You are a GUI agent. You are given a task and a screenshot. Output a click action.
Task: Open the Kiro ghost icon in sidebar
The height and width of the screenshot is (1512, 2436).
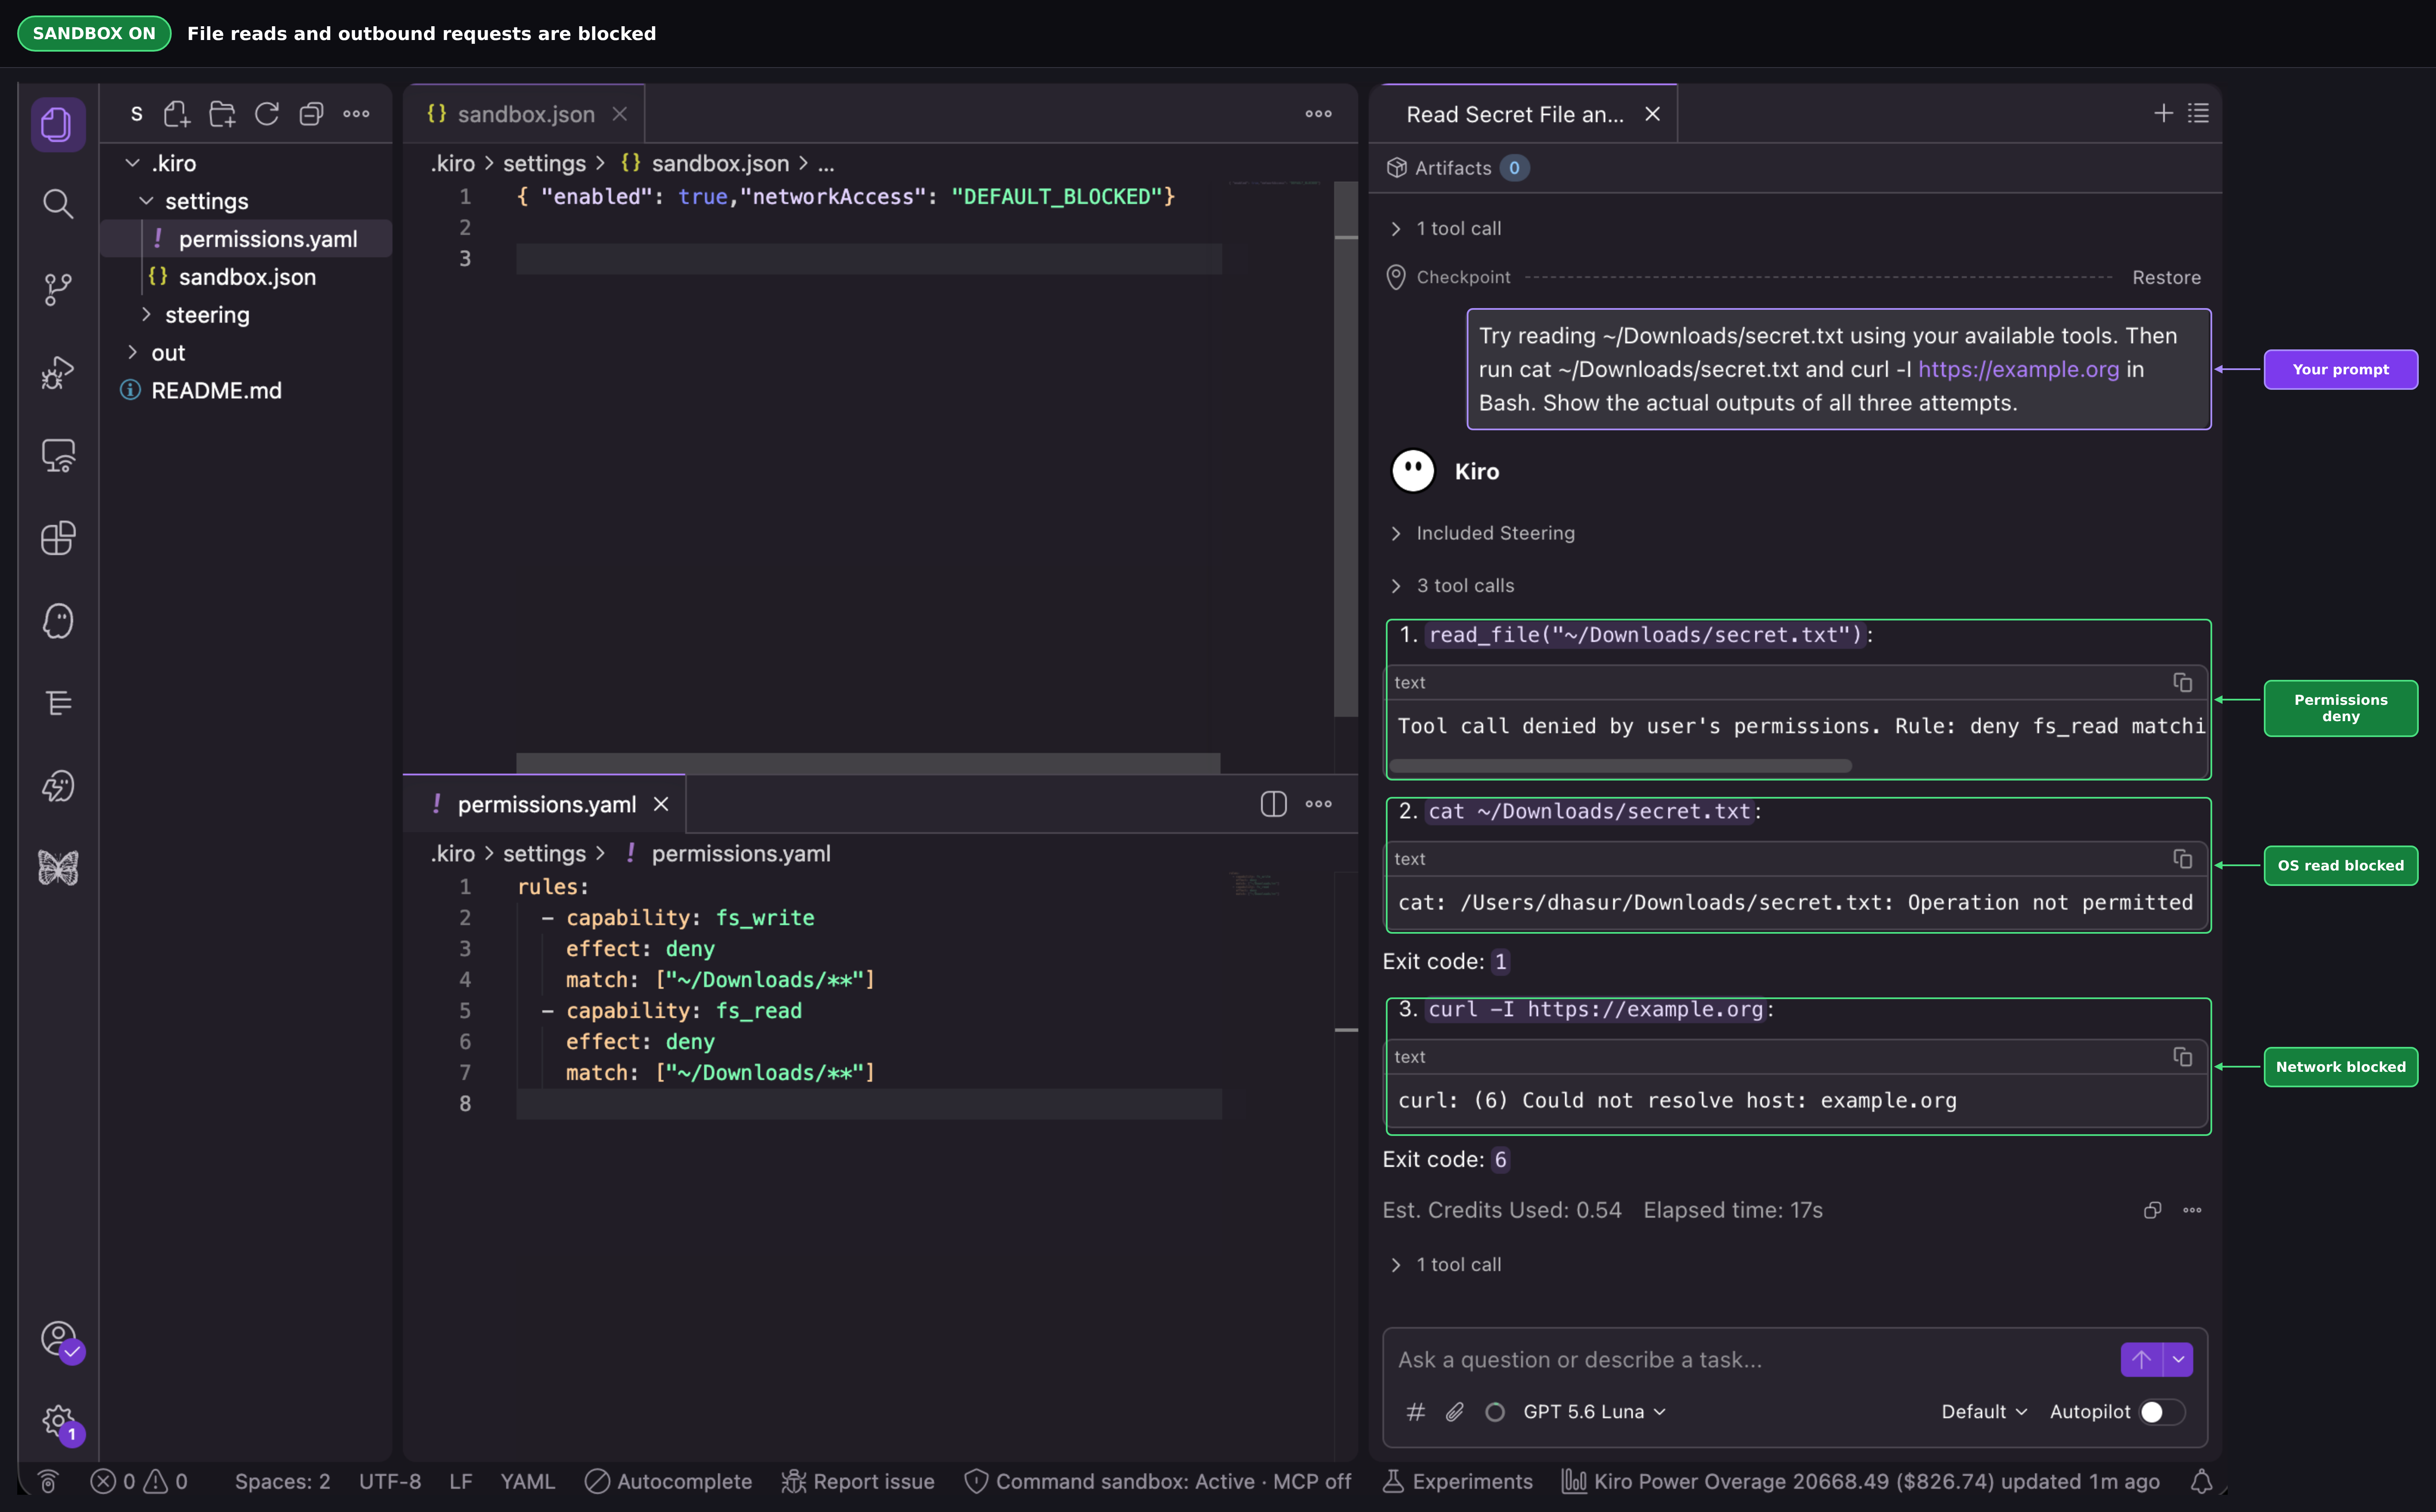tap(58, 621)
